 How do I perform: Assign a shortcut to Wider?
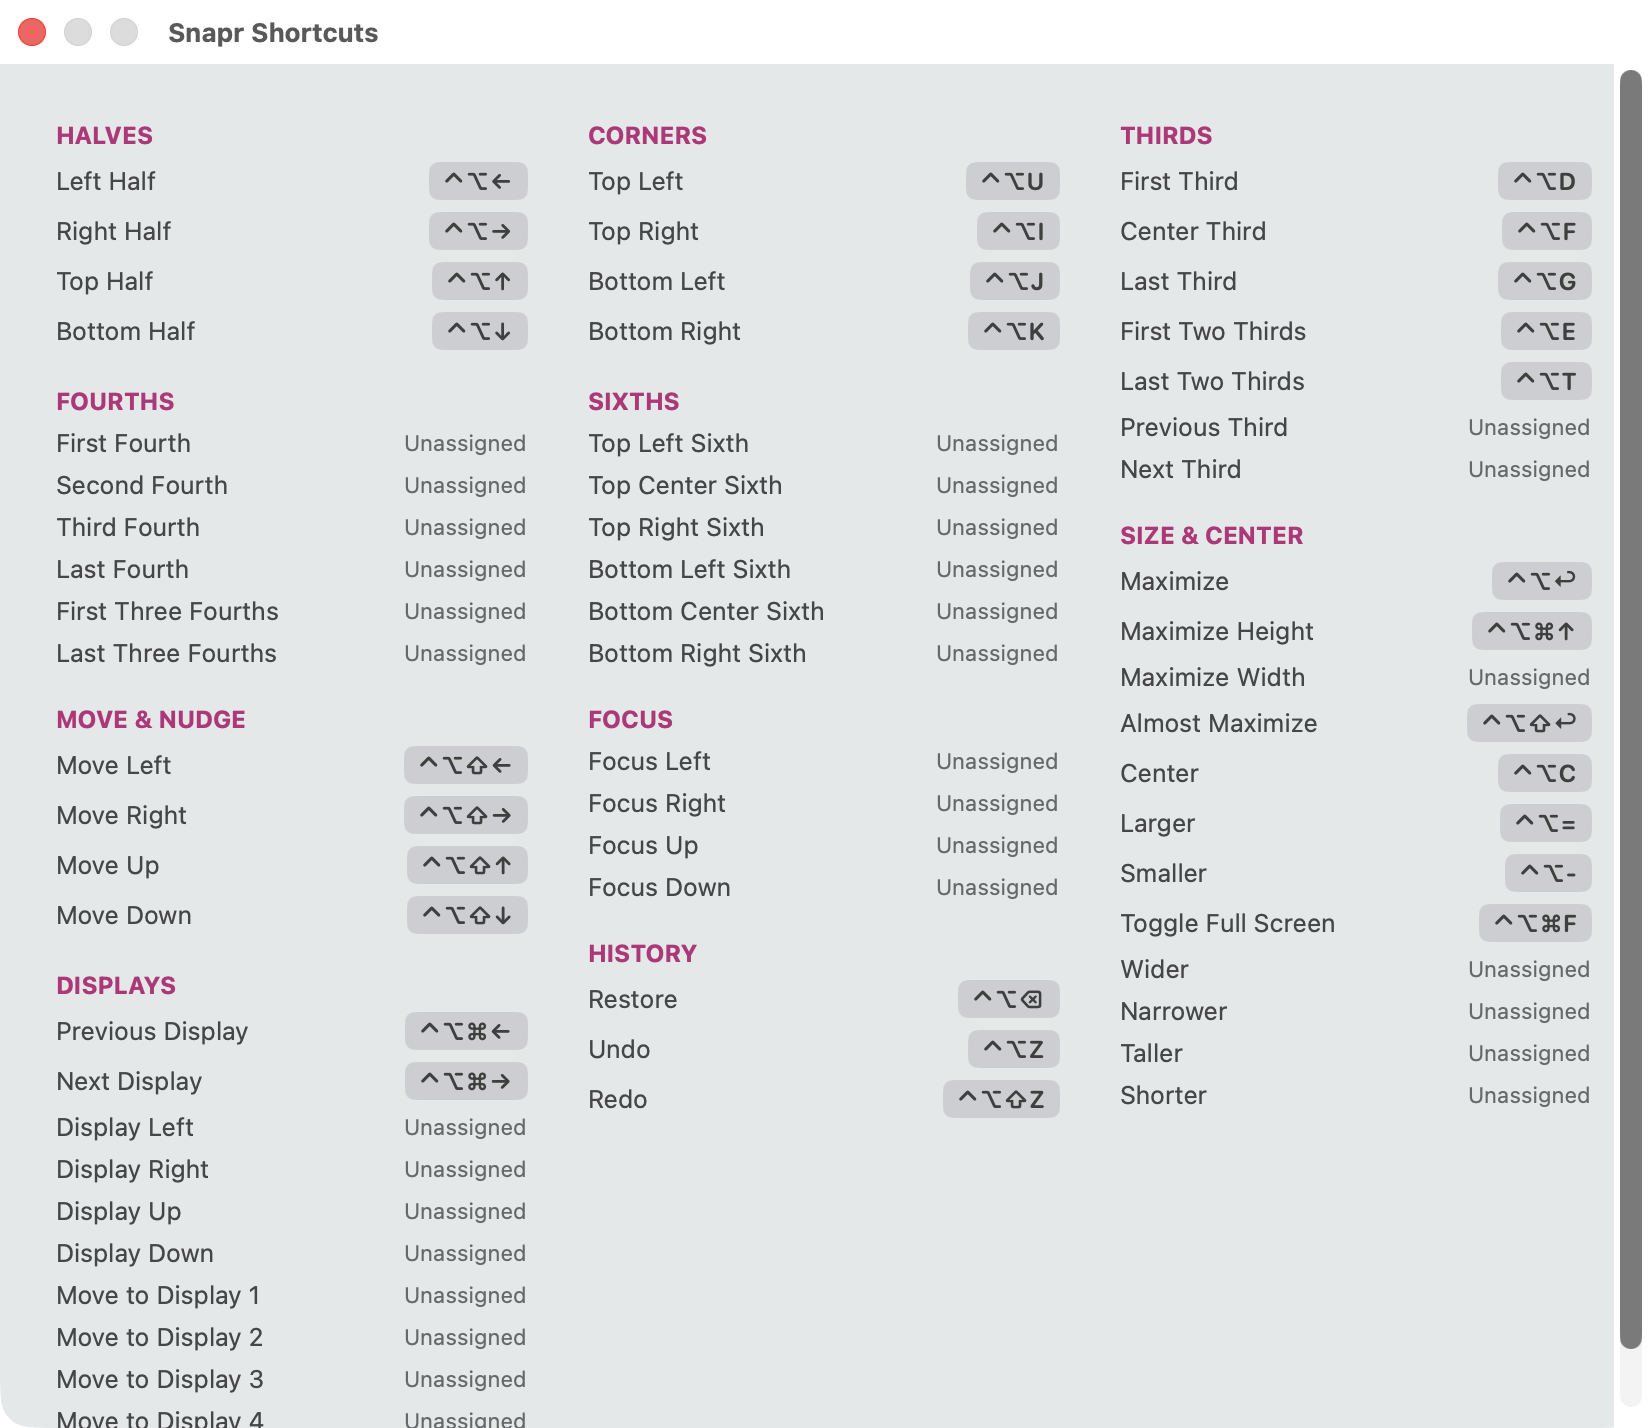point(1528,969)
